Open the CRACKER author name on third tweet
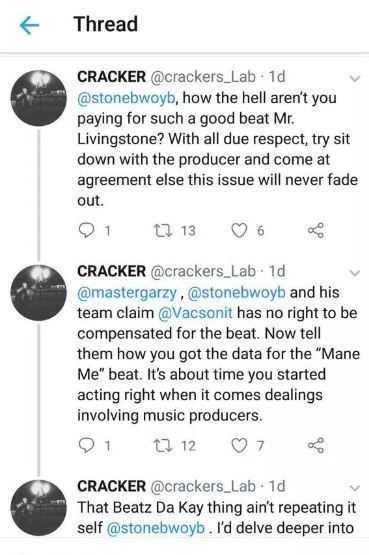This screenshot has height=555, width=369. pyautogui.click(x=111, y=486)
